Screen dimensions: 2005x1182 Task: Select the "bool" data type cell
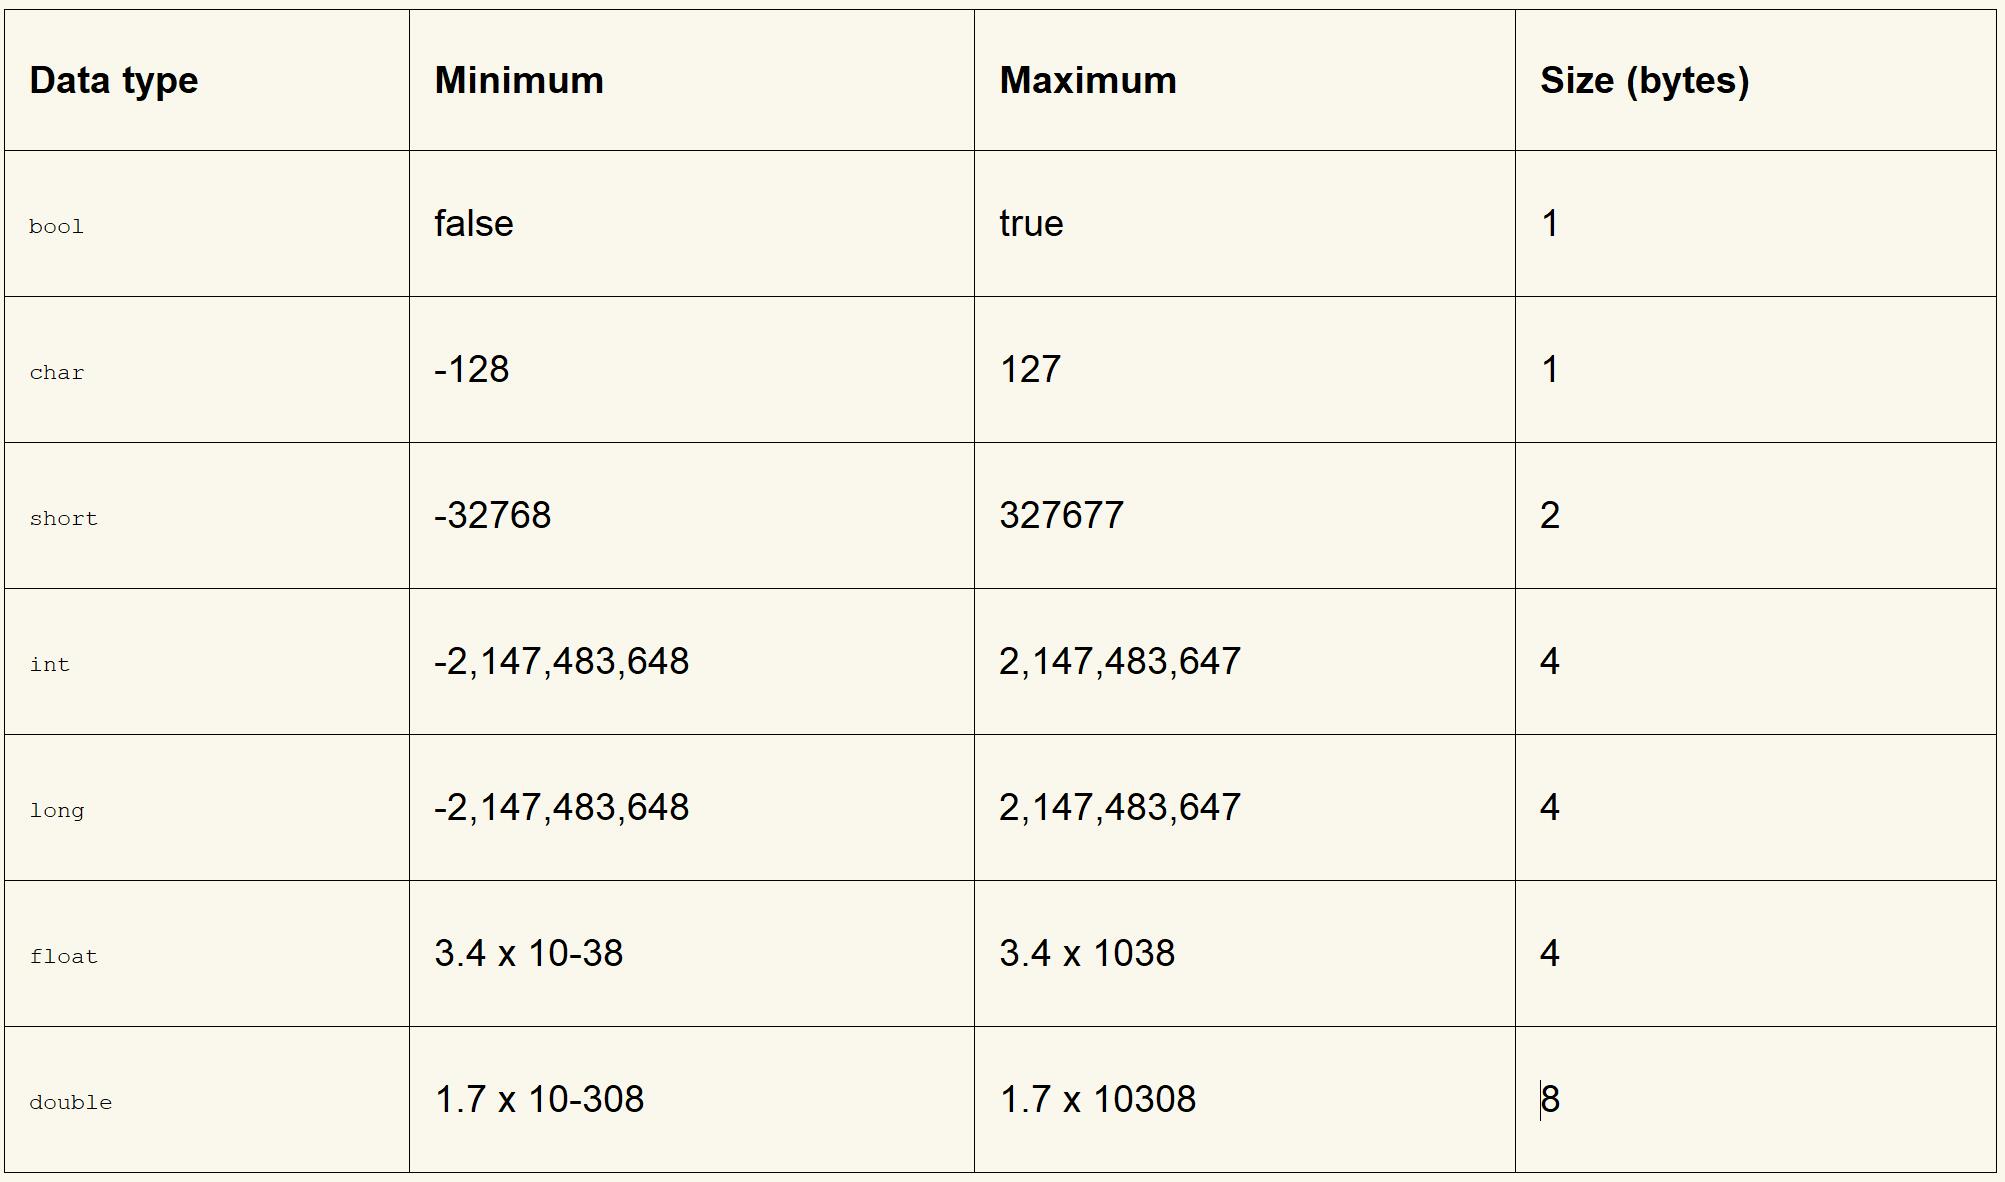pyautogui.click(x=57, y=227)
